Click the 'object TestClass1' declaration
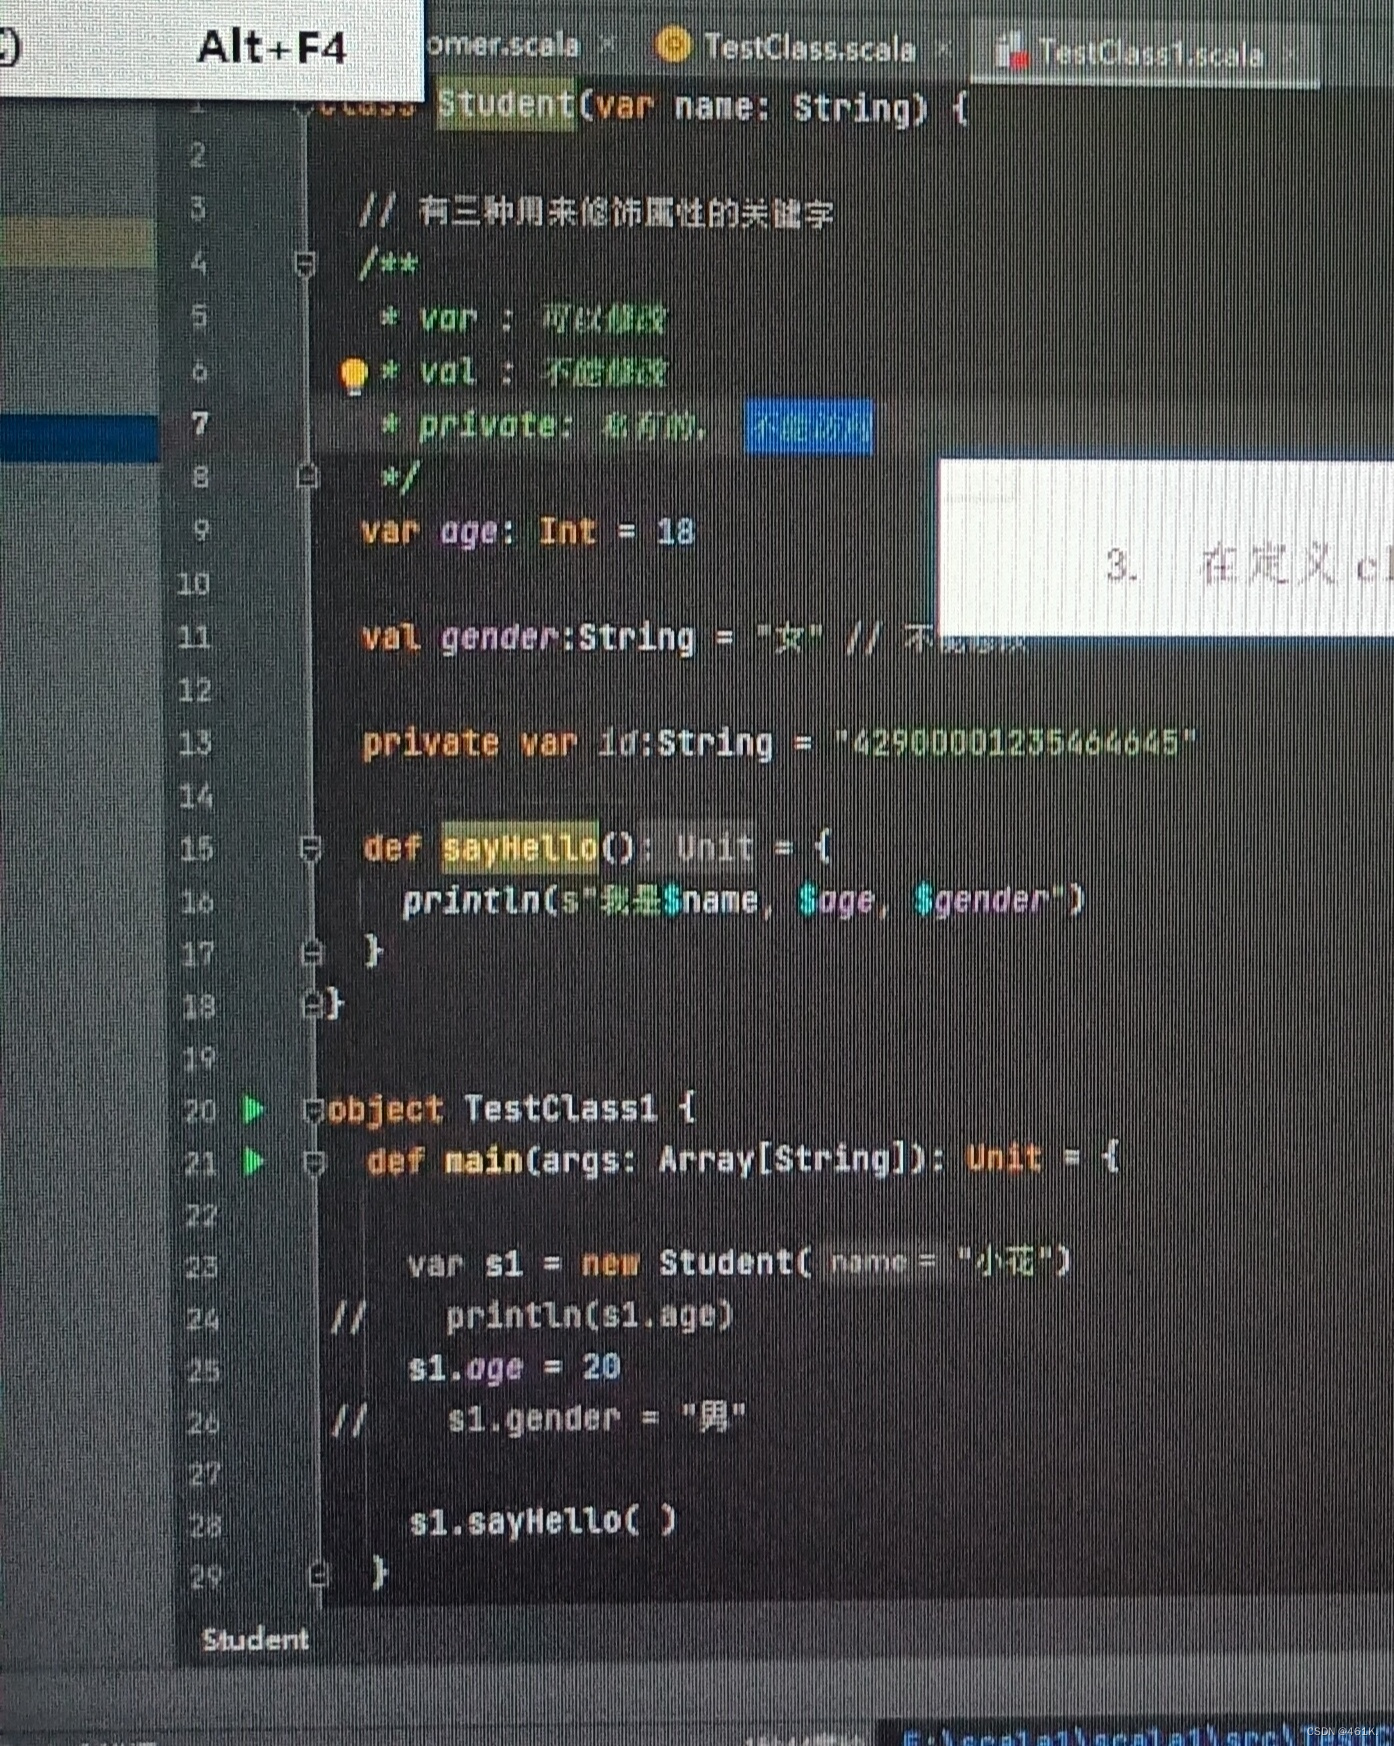Image resolution: width=1394 pixels, height=1746 pixels. [x=510, y=1109]
